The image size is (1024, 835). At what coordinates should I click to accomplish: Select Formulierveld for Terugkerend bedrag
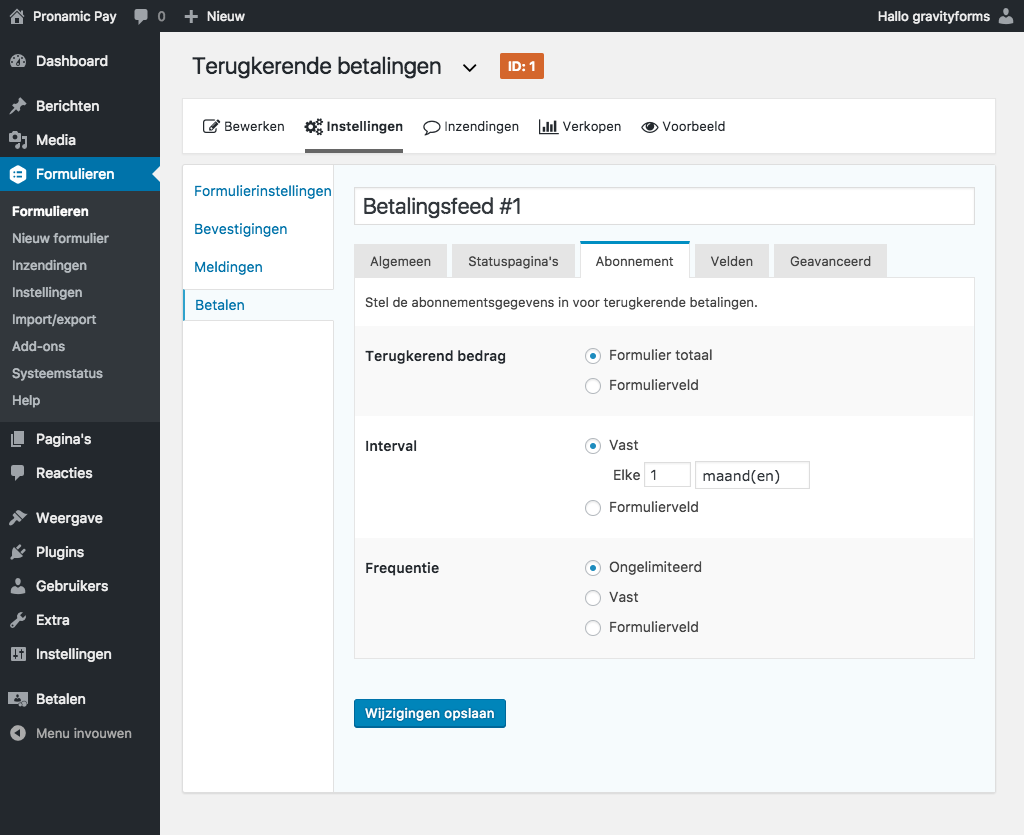[x=593, y=386]
